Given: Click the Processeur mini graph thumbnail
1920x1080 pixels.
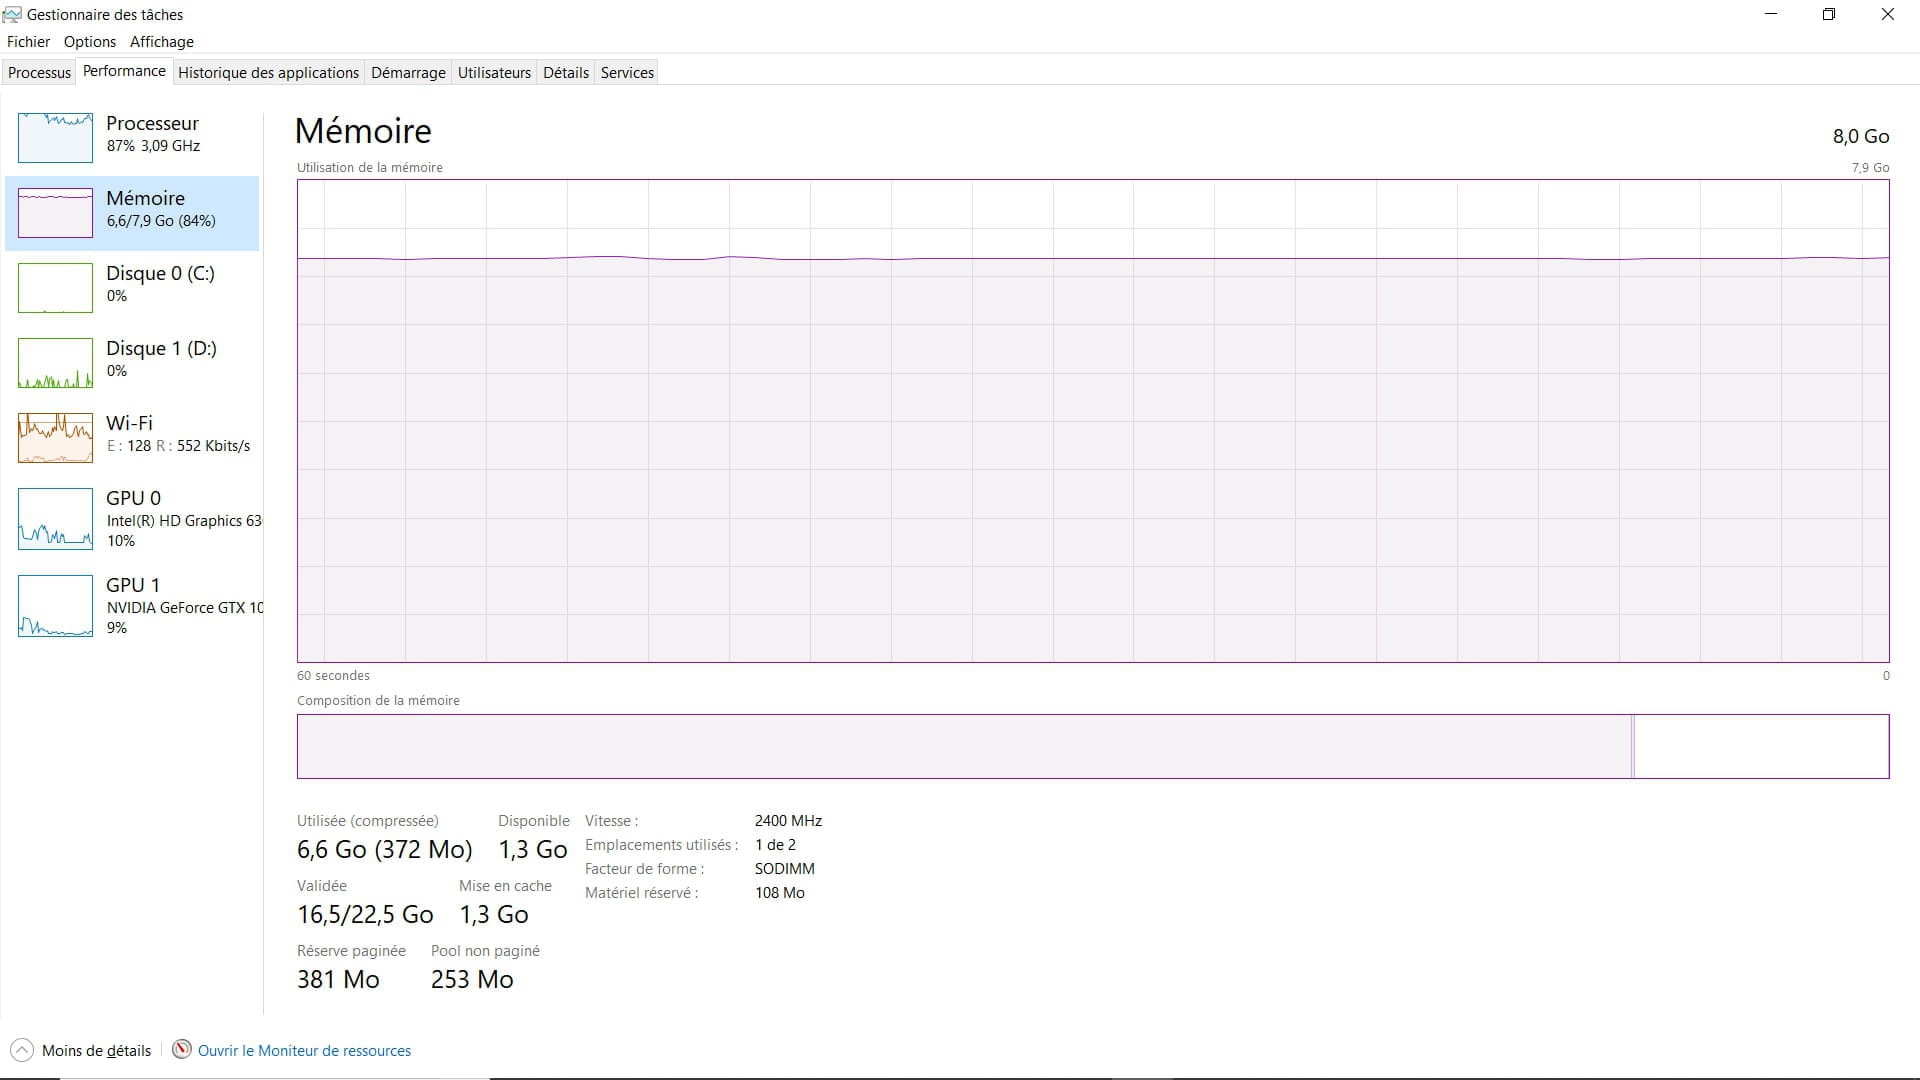Looking at the screenshot, I should 55,137.
